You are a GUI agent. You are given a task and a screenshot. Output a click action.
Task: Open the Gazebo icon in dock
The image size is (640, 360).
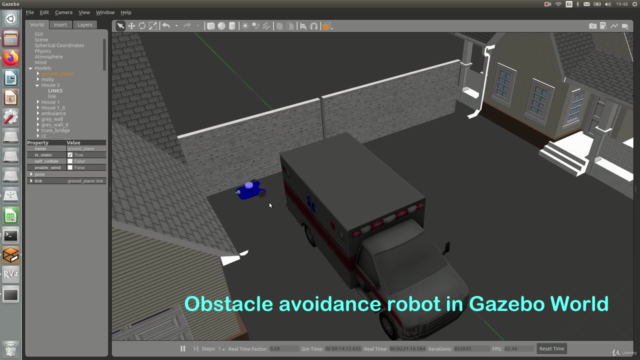[11, 255]
